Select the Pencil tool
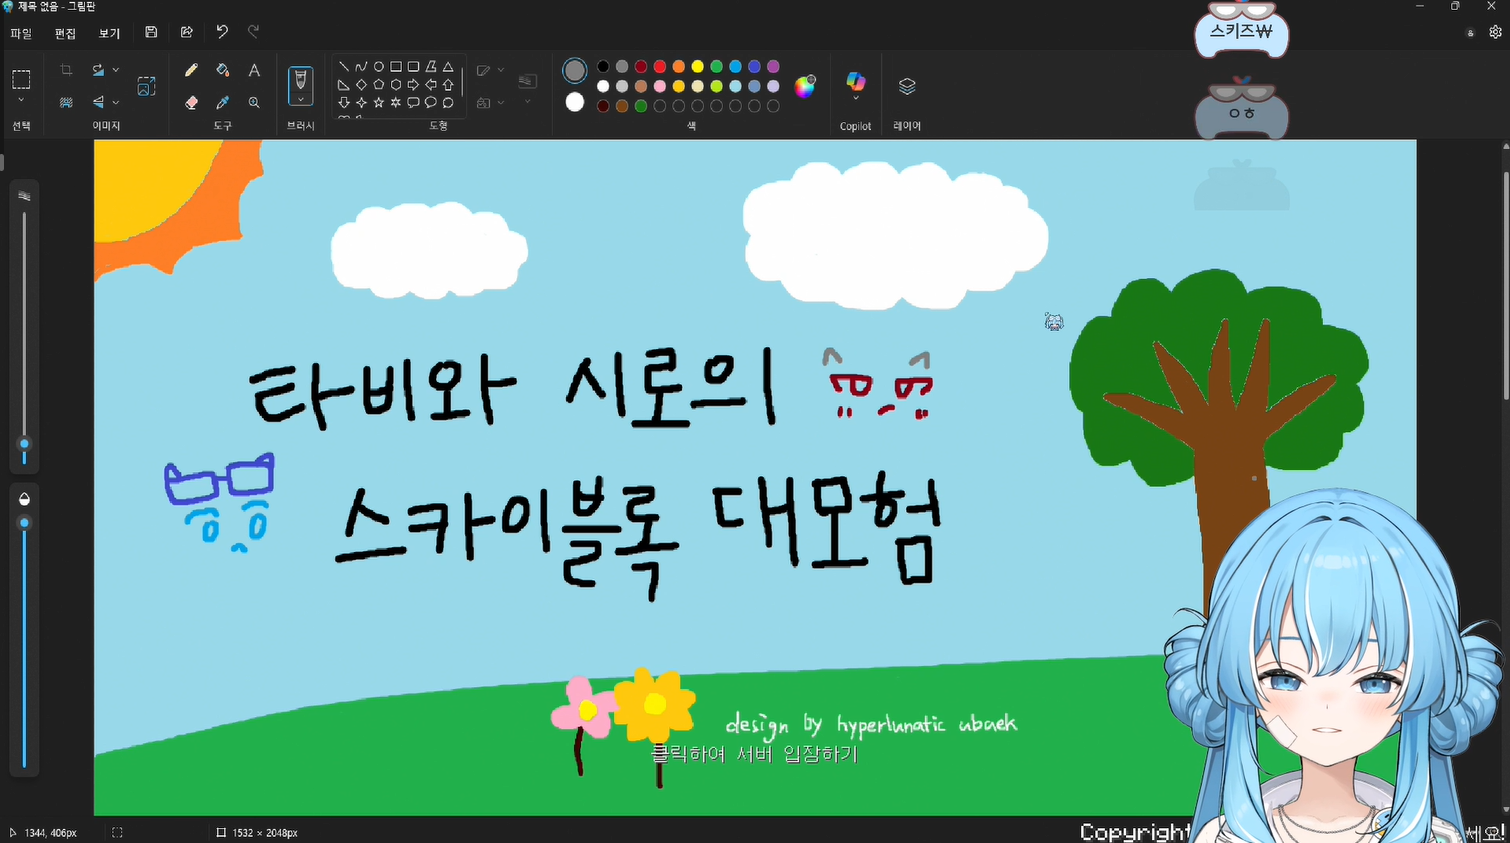The height and width of the screenshot is (843, 1510). pos(192,70)
